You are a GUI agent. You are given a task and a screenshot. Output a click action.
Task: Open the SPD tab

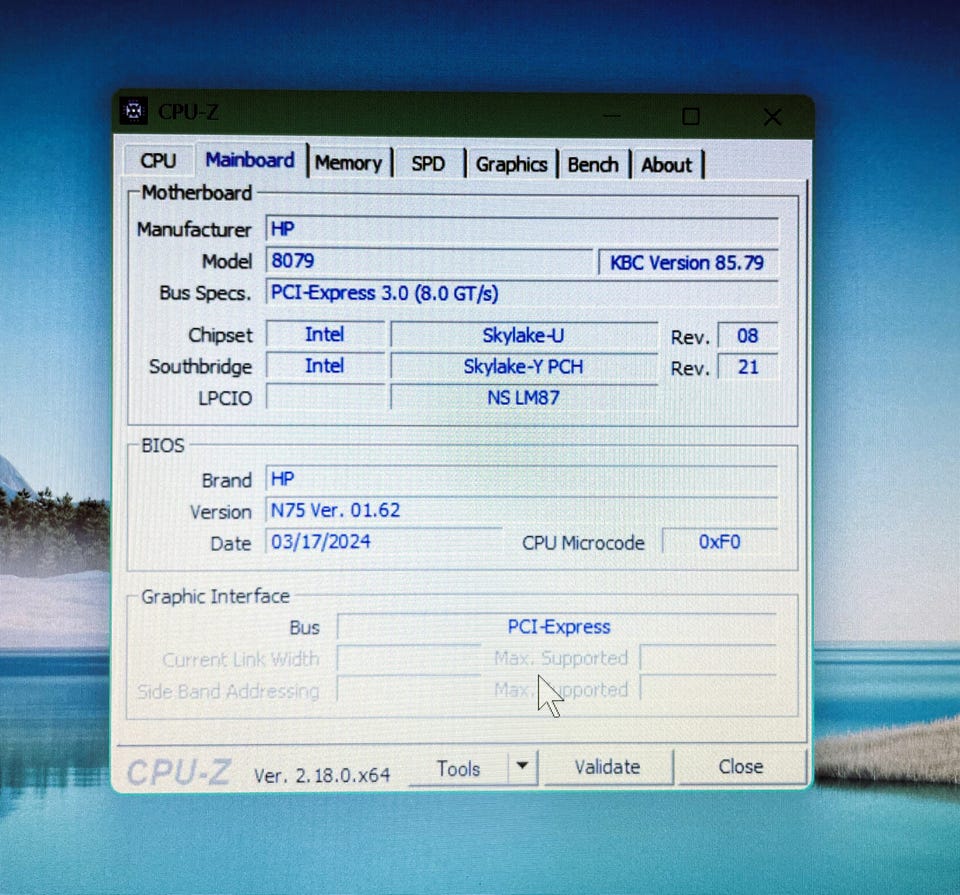pos(428,164)
